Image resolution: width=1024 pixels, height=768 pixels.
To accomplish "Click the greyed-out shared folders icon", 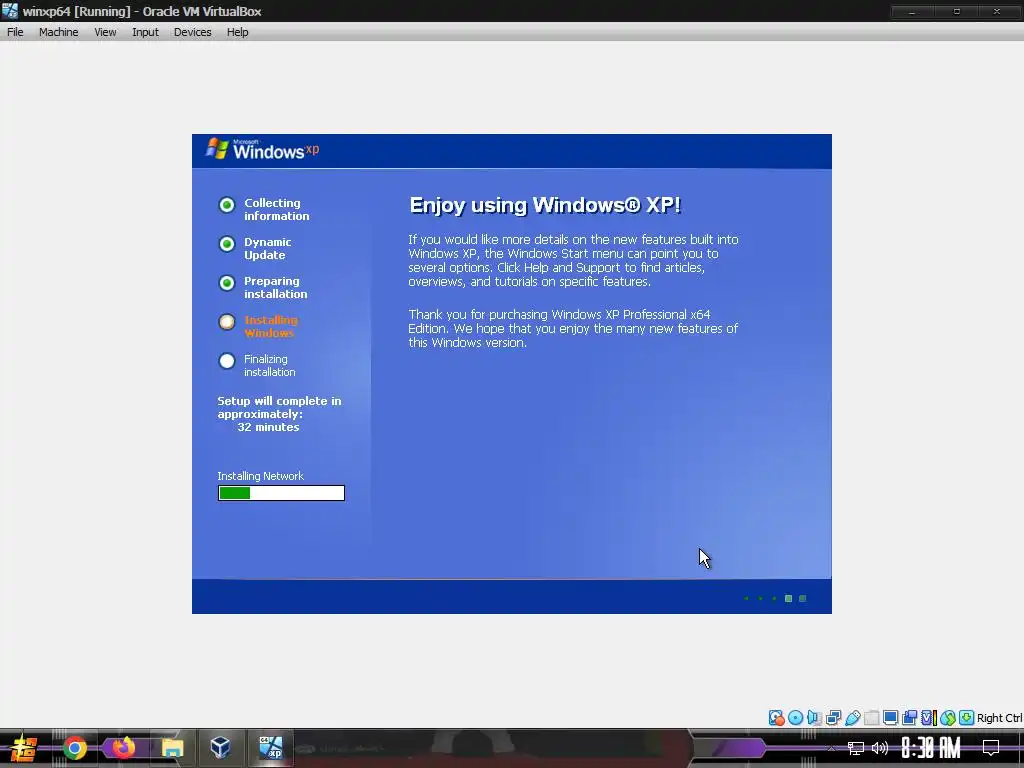I will coord(871,718).
